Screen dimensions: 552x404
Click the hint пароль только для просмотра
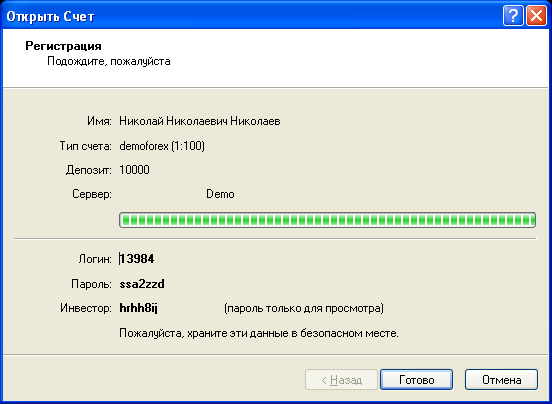304,308
